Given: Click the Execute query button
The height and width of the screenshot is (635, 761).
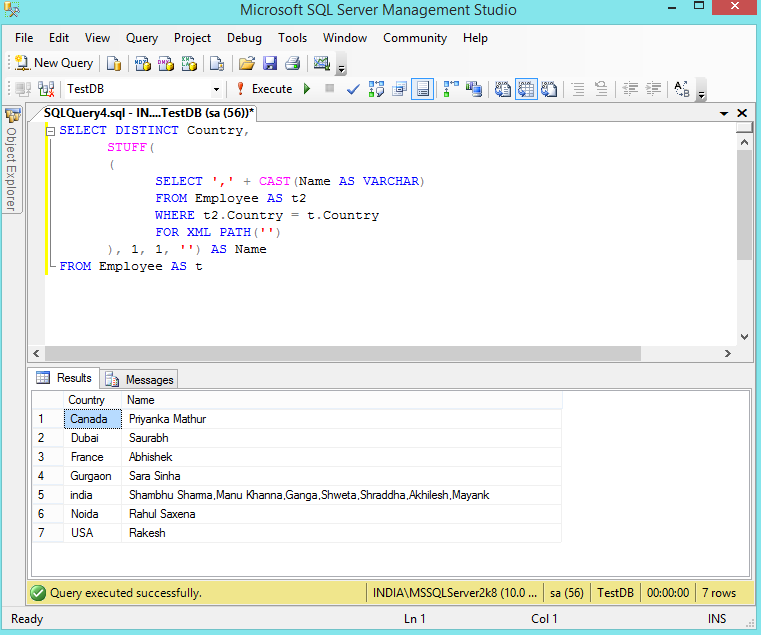Looking at the screenshot, I should coord(264,89).
